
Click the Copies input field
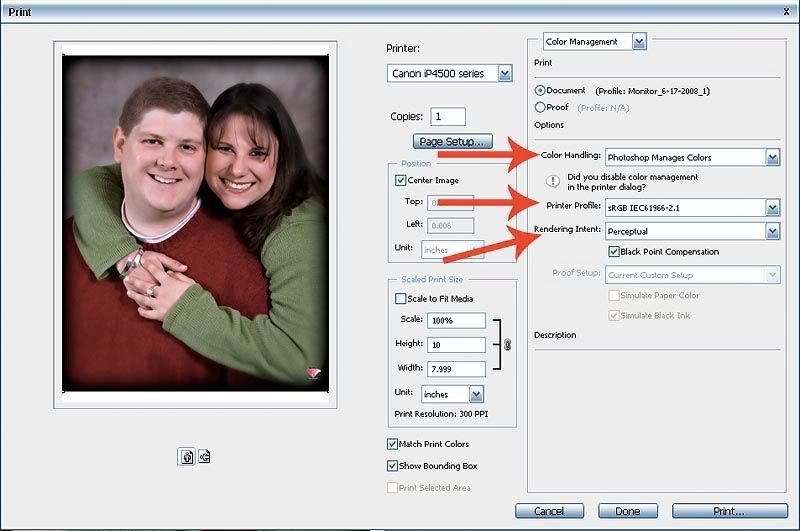[448, 117]
